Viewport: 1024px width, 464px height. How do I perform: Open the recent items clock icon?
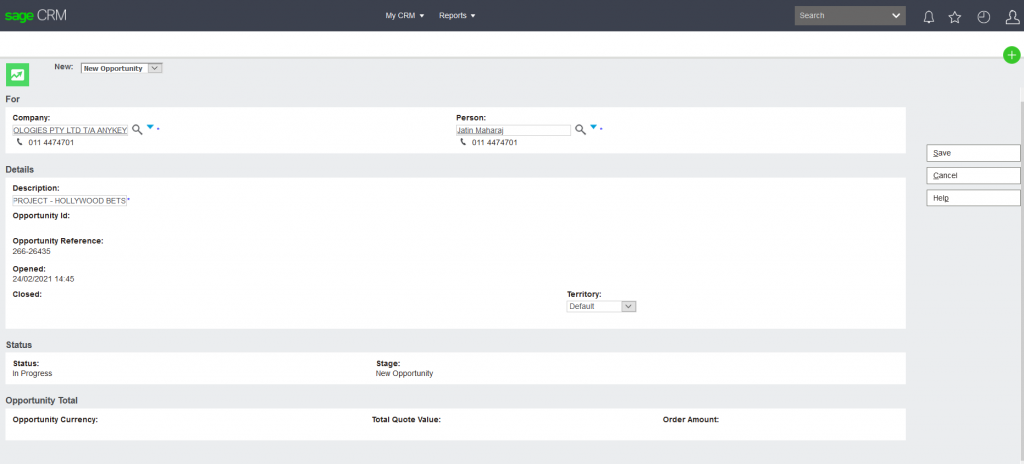coord(983,16)
